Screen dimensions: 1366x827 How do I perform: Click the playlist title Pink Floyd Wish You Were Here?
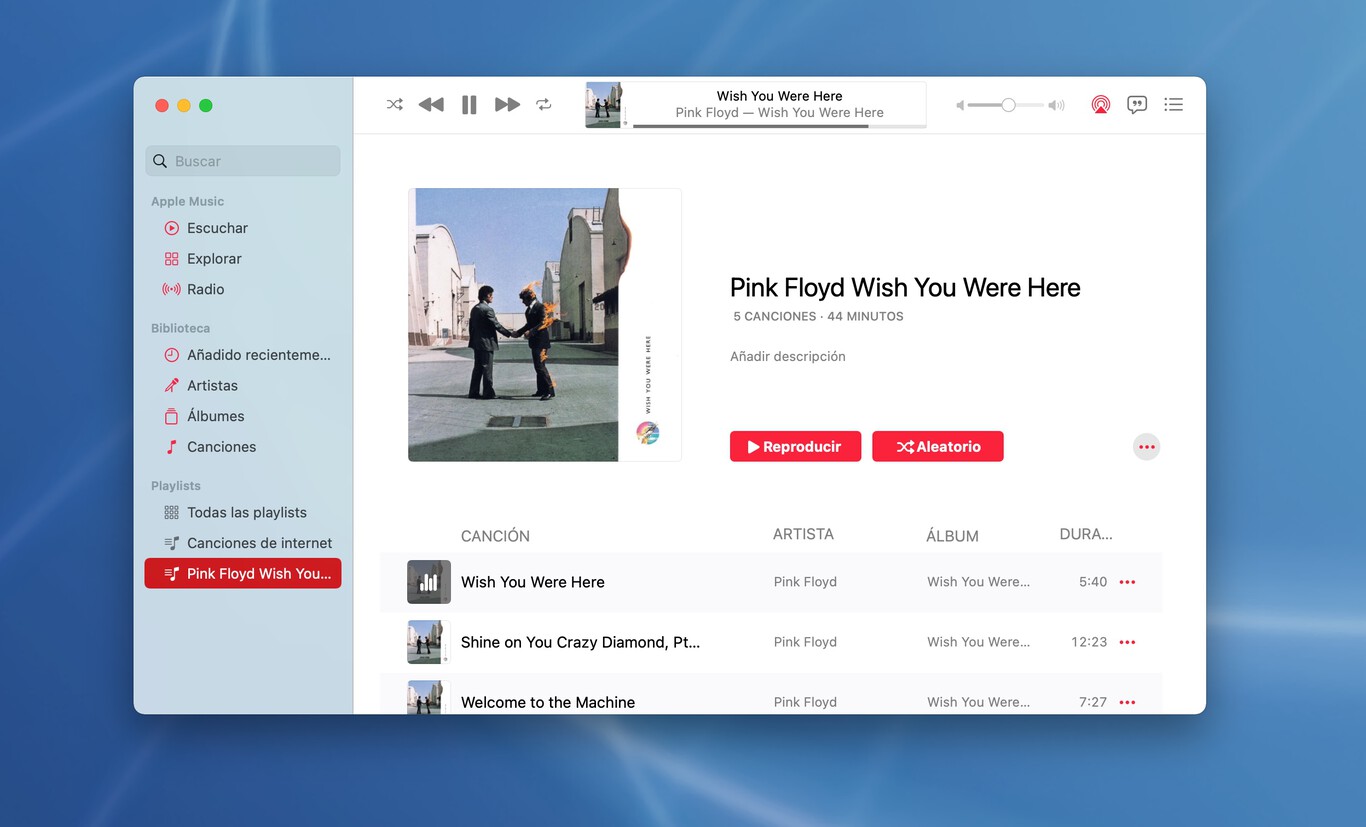tap(905, 288)
